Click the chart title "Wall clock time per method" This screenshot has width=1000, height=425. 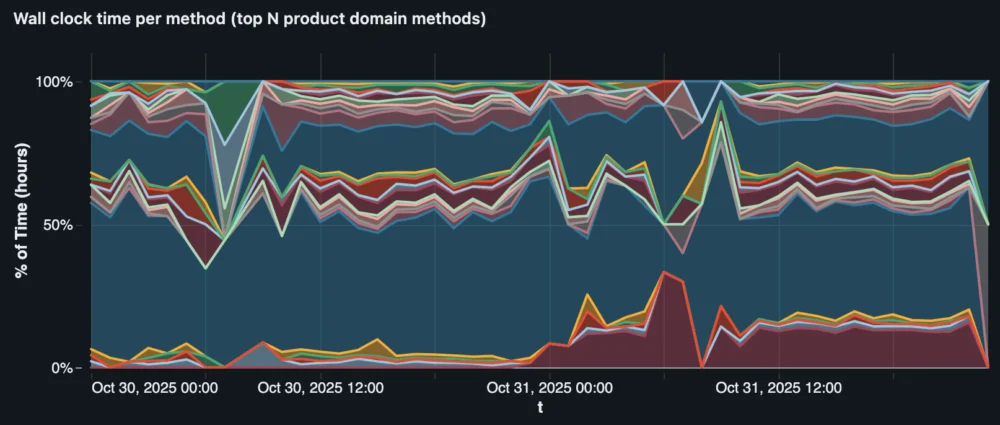point(249,19)
